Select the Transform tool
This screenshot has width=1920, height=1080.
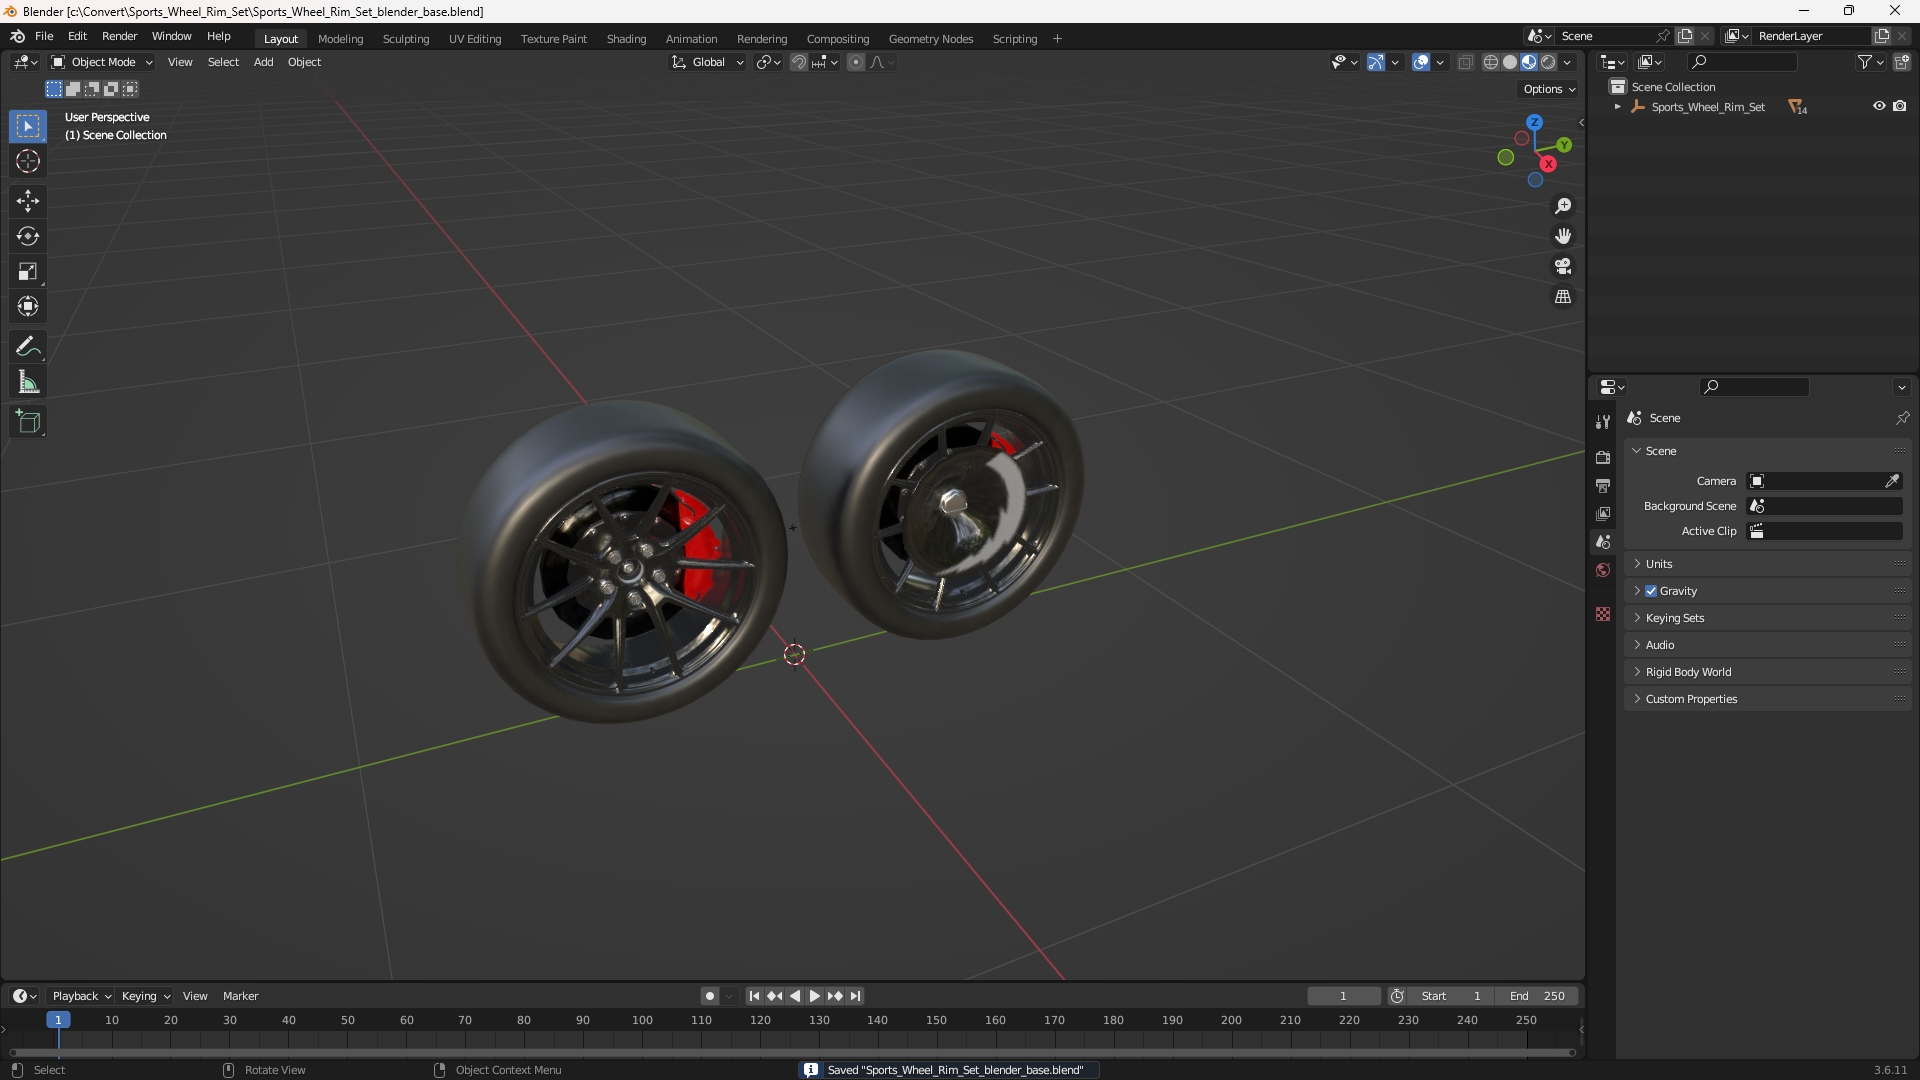pyautogui.click(x=28, y=306)
